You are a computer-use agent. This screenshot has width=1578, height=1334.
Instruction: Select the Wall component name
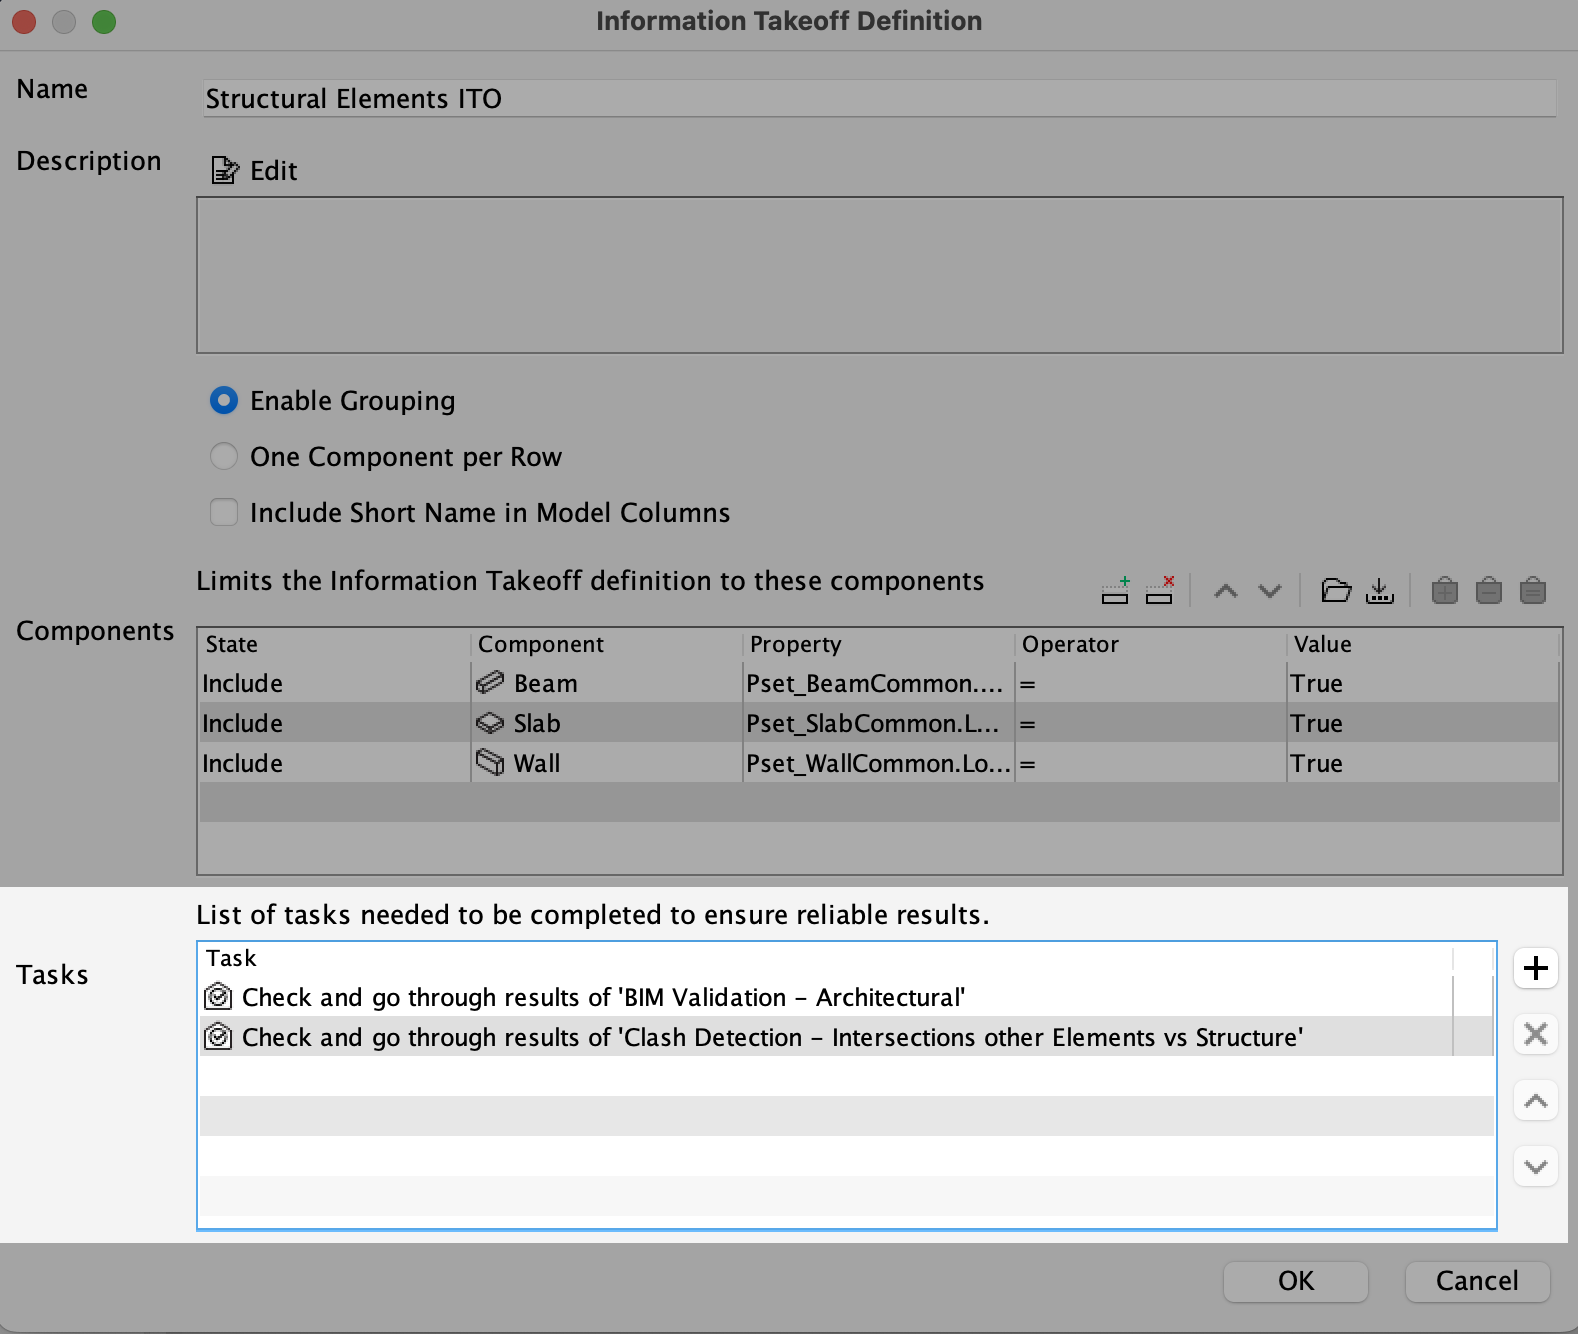pos(537,763)
